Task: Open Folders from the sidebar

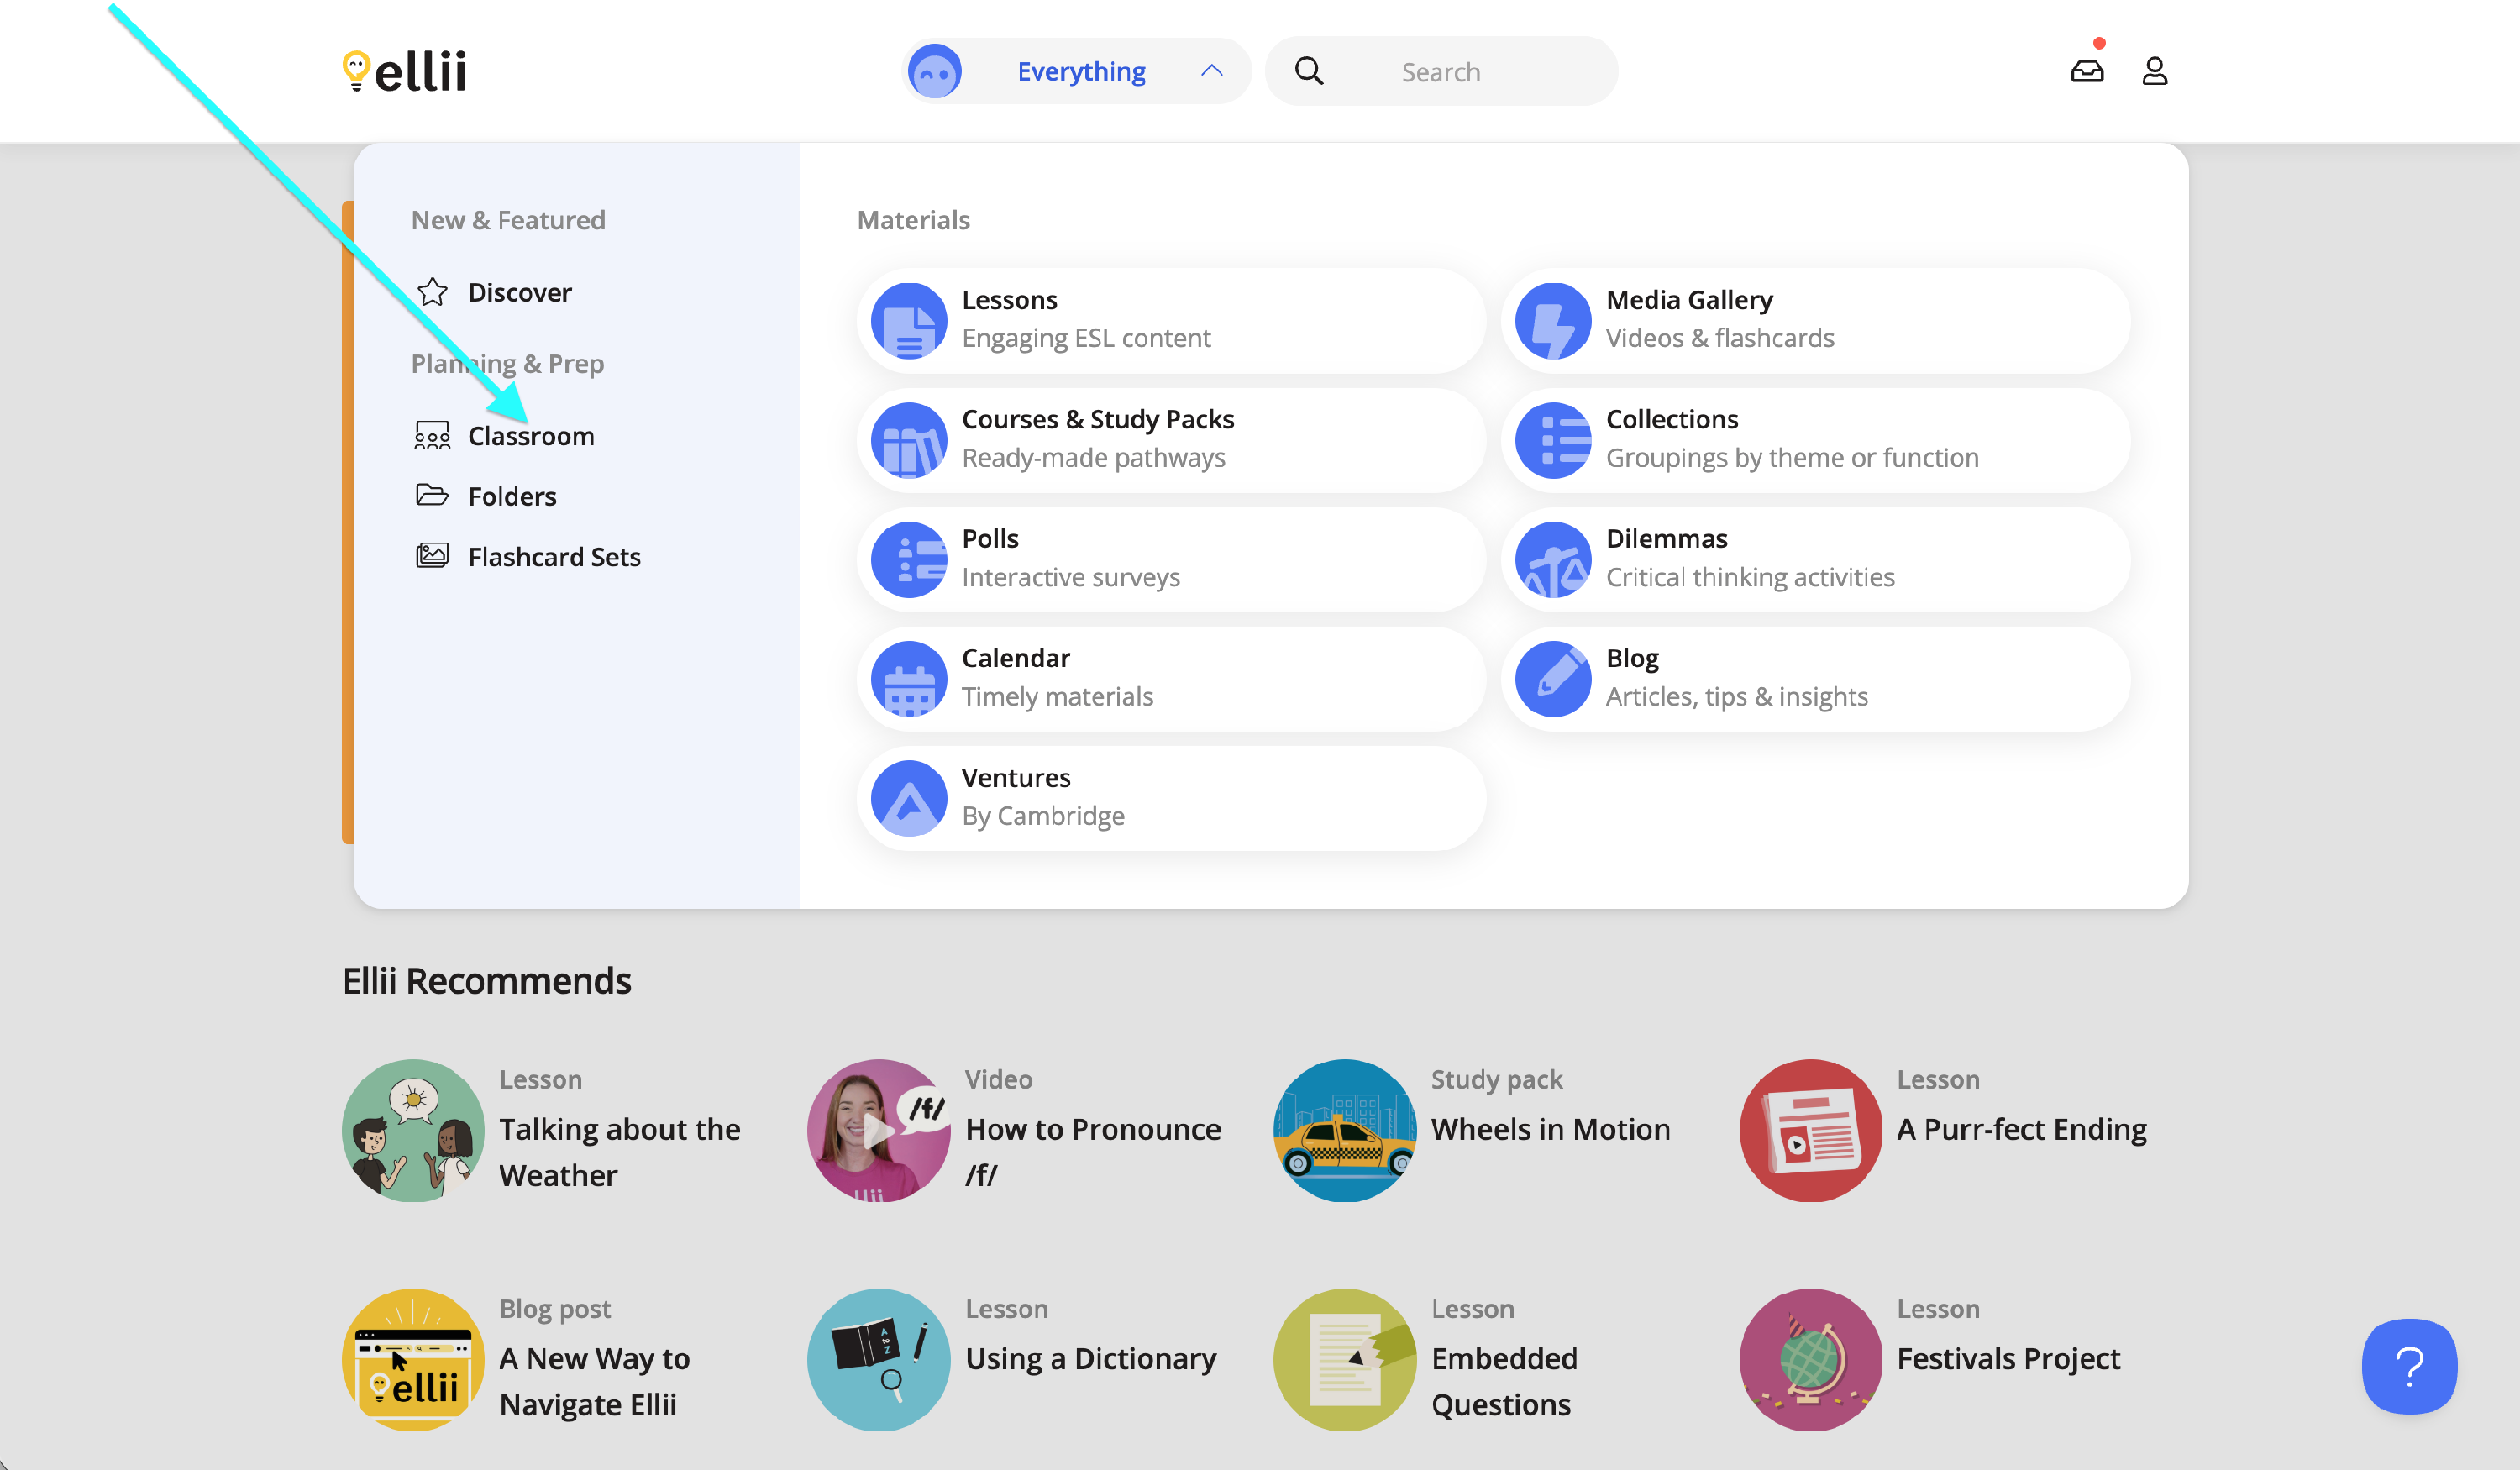Action: pos(511,496)
